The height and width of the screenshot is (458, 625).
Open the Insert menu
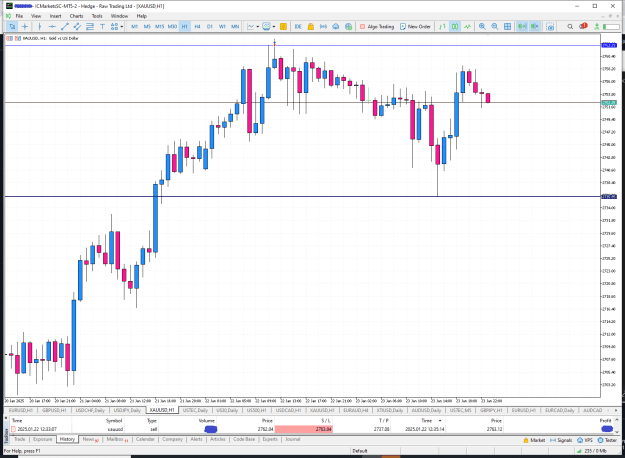point(55,16)
